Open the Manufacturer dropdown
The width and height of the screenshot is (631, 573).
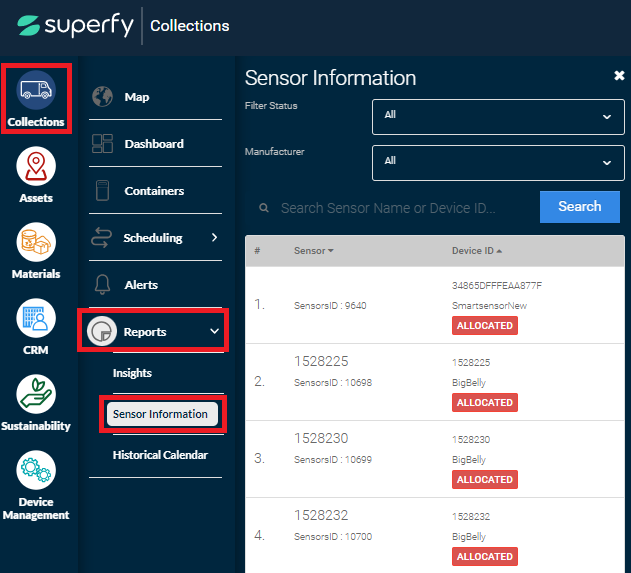tap(498, 163)
